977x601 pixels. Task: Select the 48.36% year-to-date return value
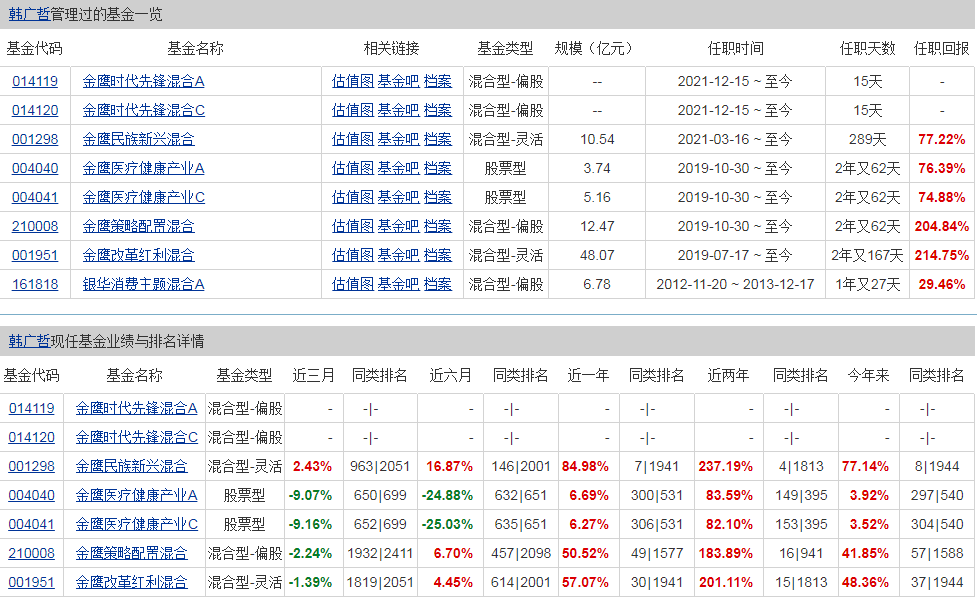click(x=865, y=582)
